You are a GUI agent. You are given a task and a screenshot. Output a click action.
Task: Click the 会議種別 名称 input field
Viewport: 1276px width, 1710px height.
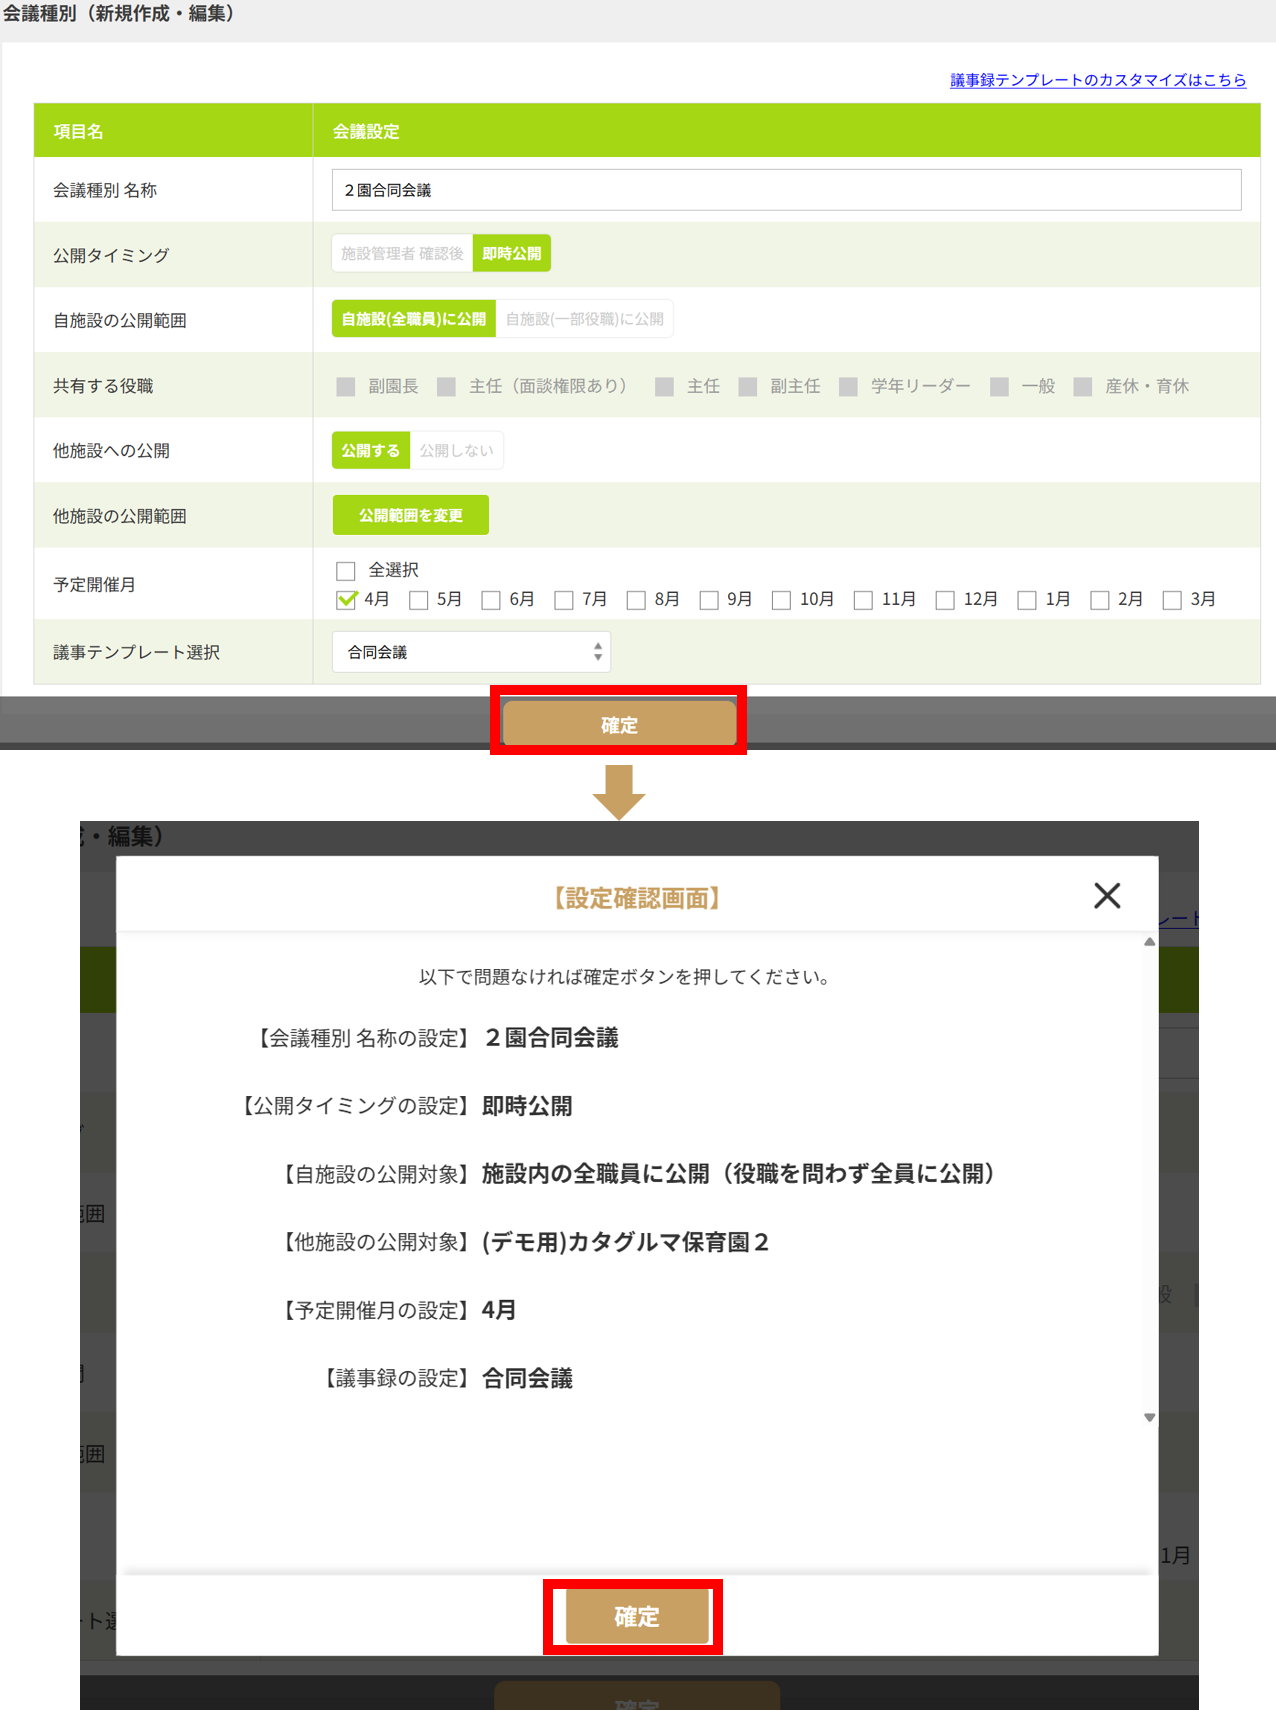click(786, 190)
